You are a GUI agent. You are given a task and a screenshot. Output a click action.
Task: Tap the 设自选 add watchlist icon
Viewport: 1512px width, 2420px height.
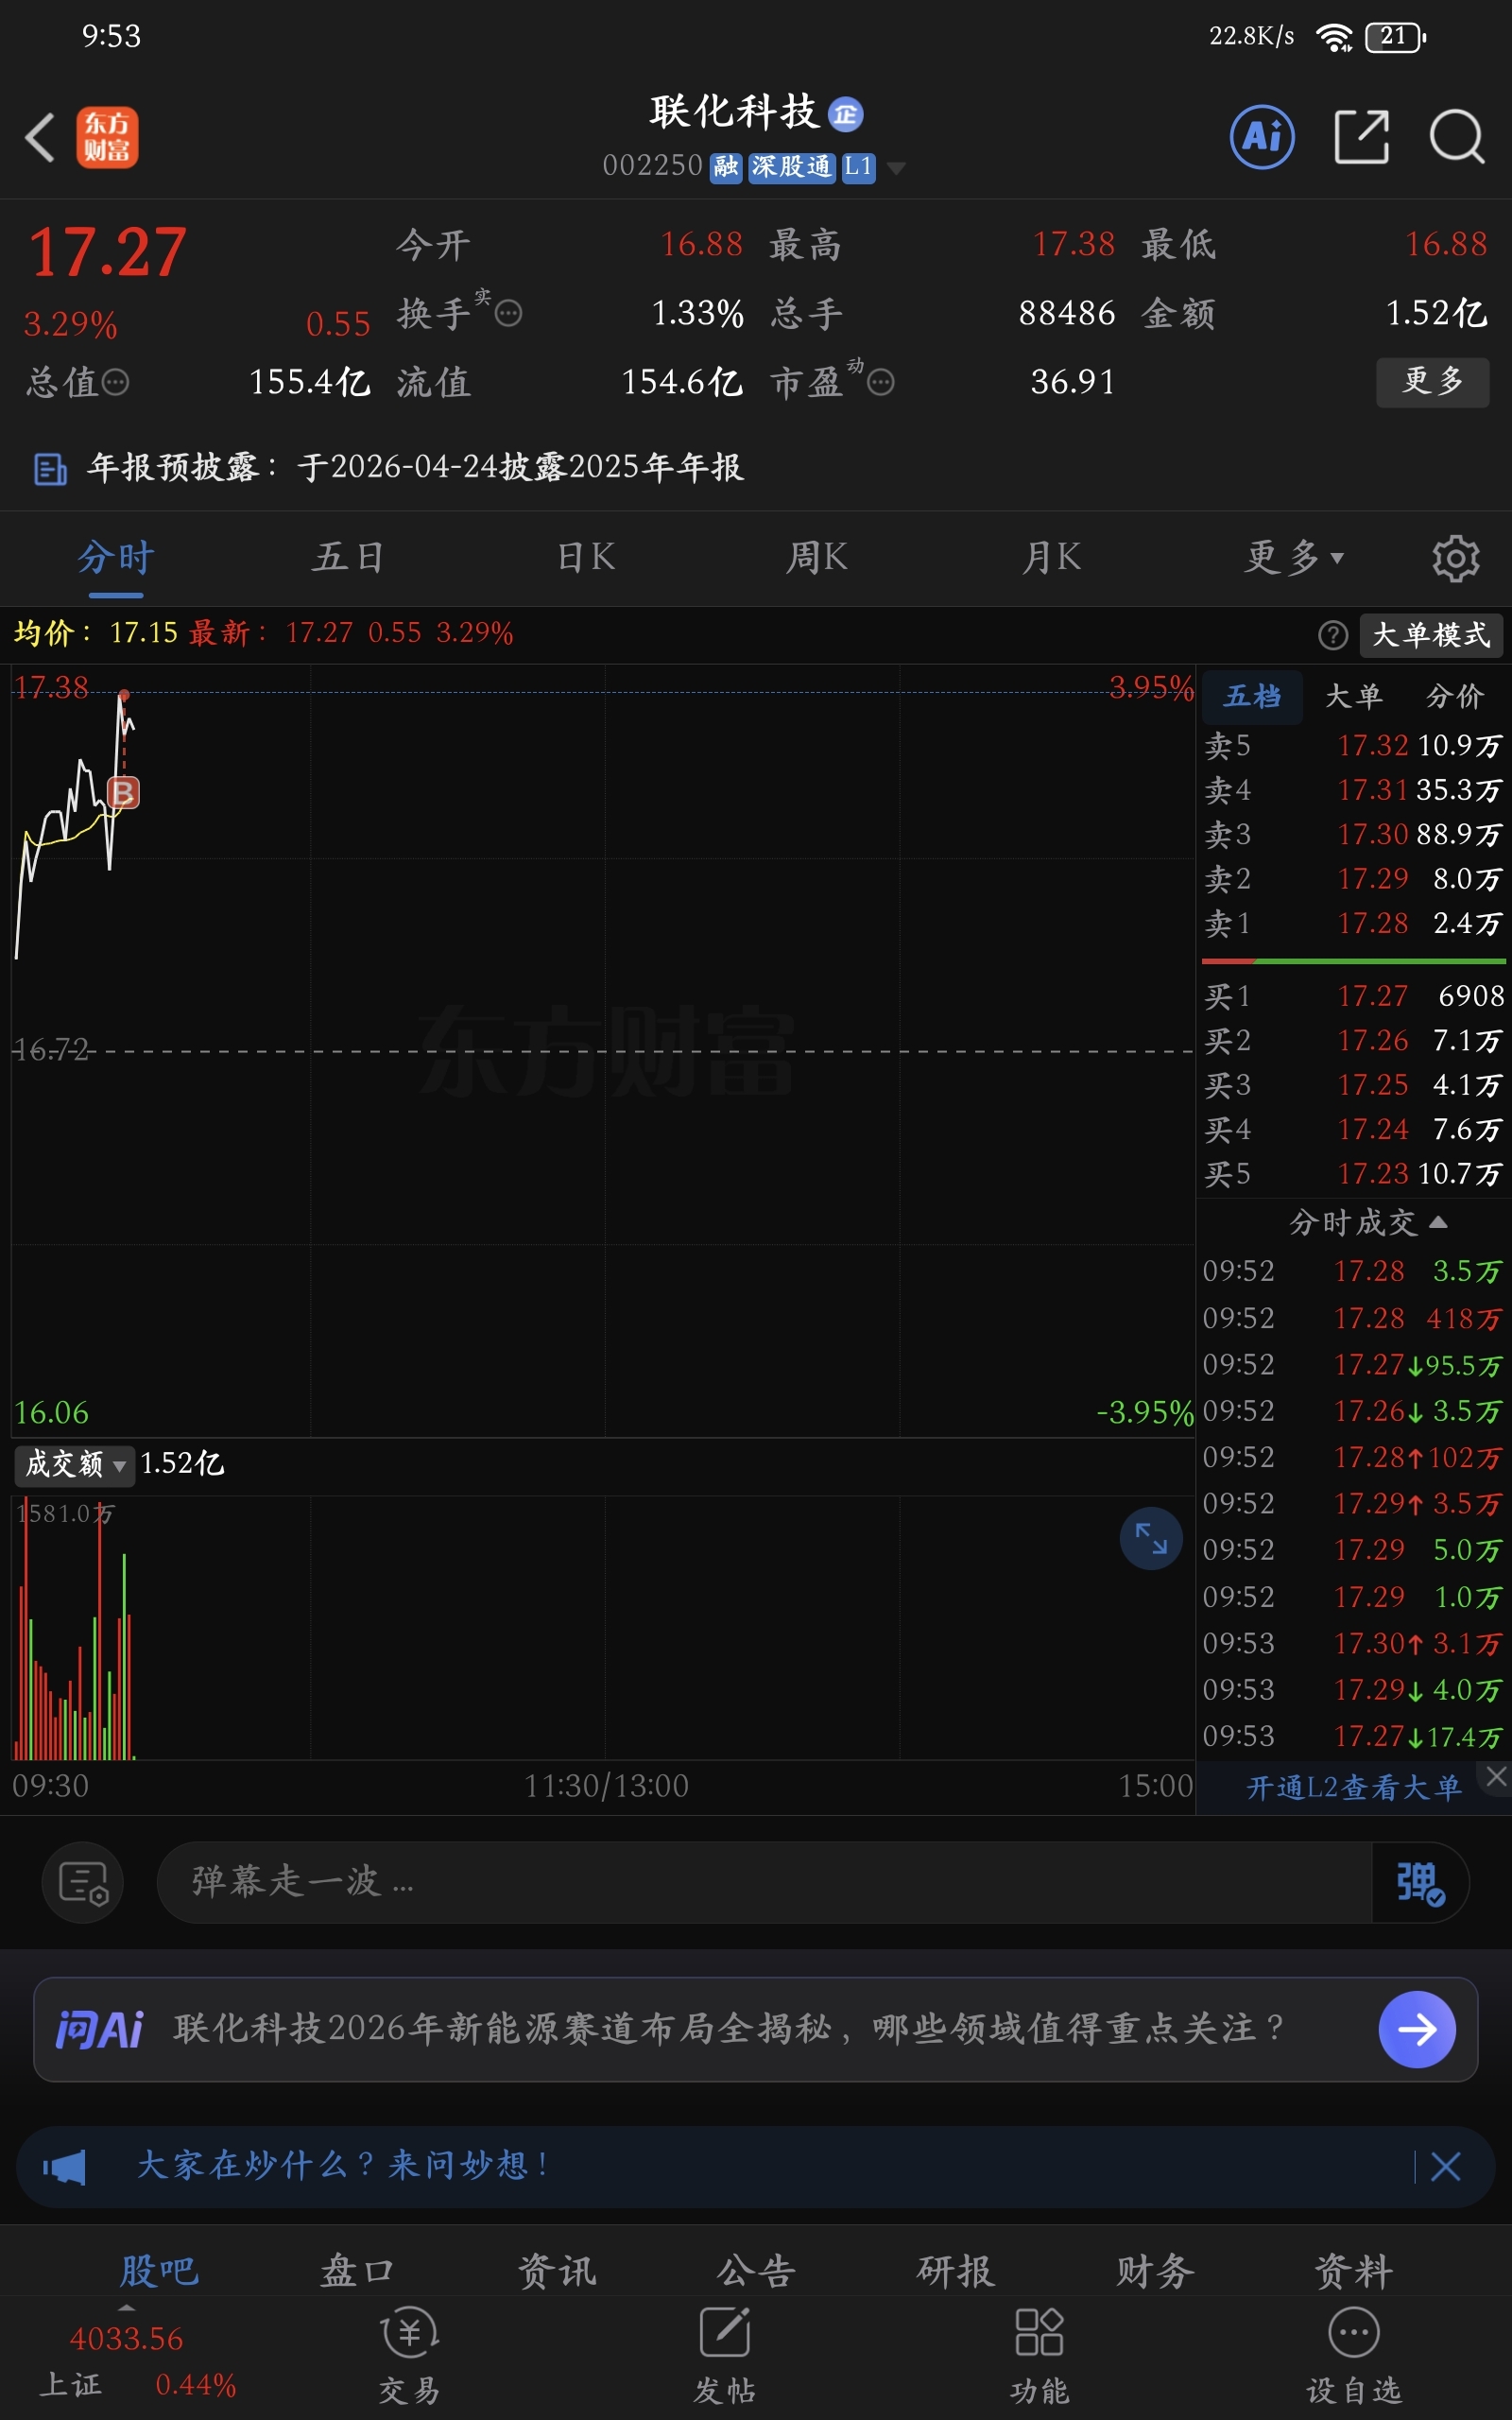[x=1354, y=2355]
